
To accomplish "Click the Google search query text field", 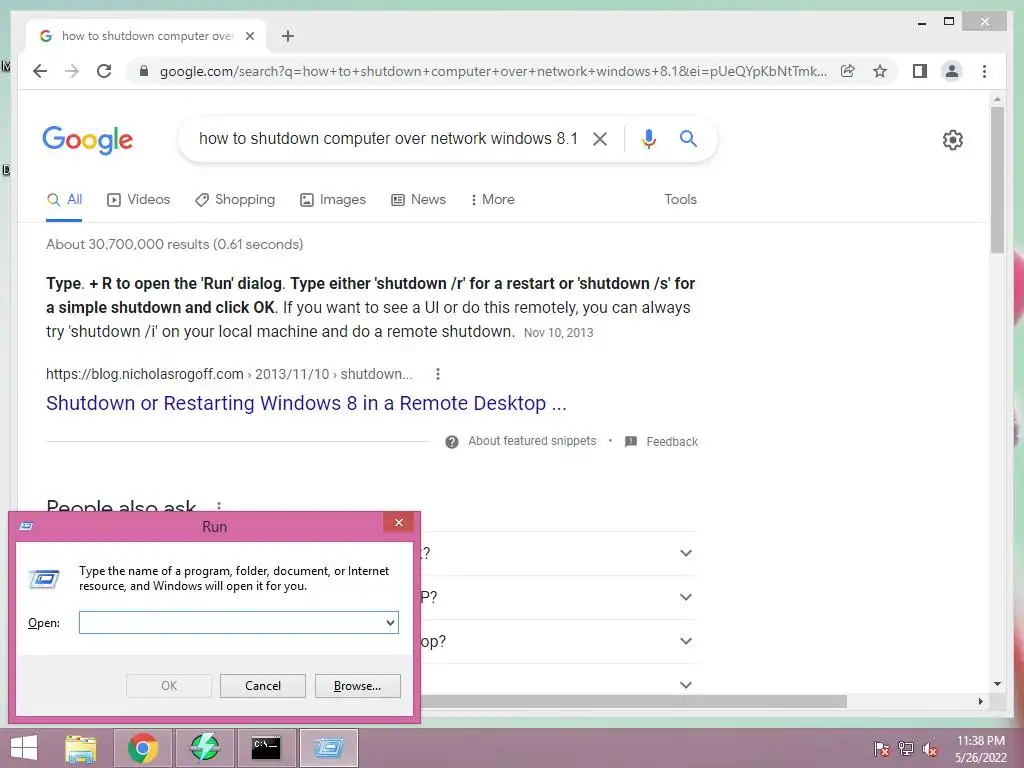I will pos(388,138).
